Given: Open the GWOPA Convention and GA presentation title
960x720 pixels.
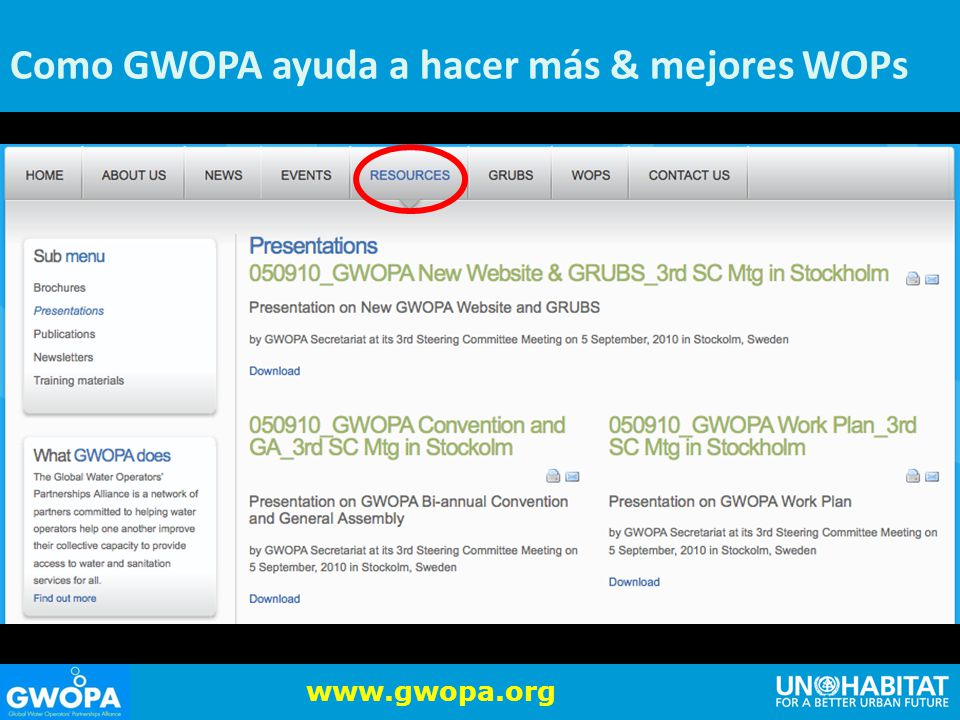Looking at the screenshot, I should [x=407, y=436].
